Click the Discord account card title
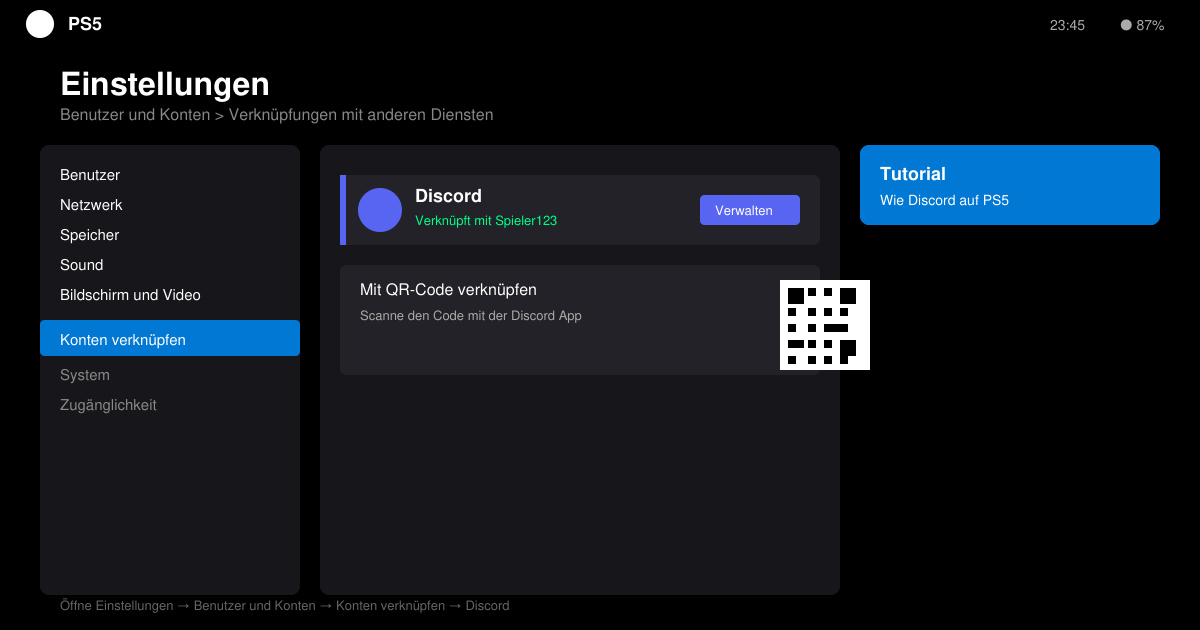Screen dimensions: 1200x630 point(448,196)
